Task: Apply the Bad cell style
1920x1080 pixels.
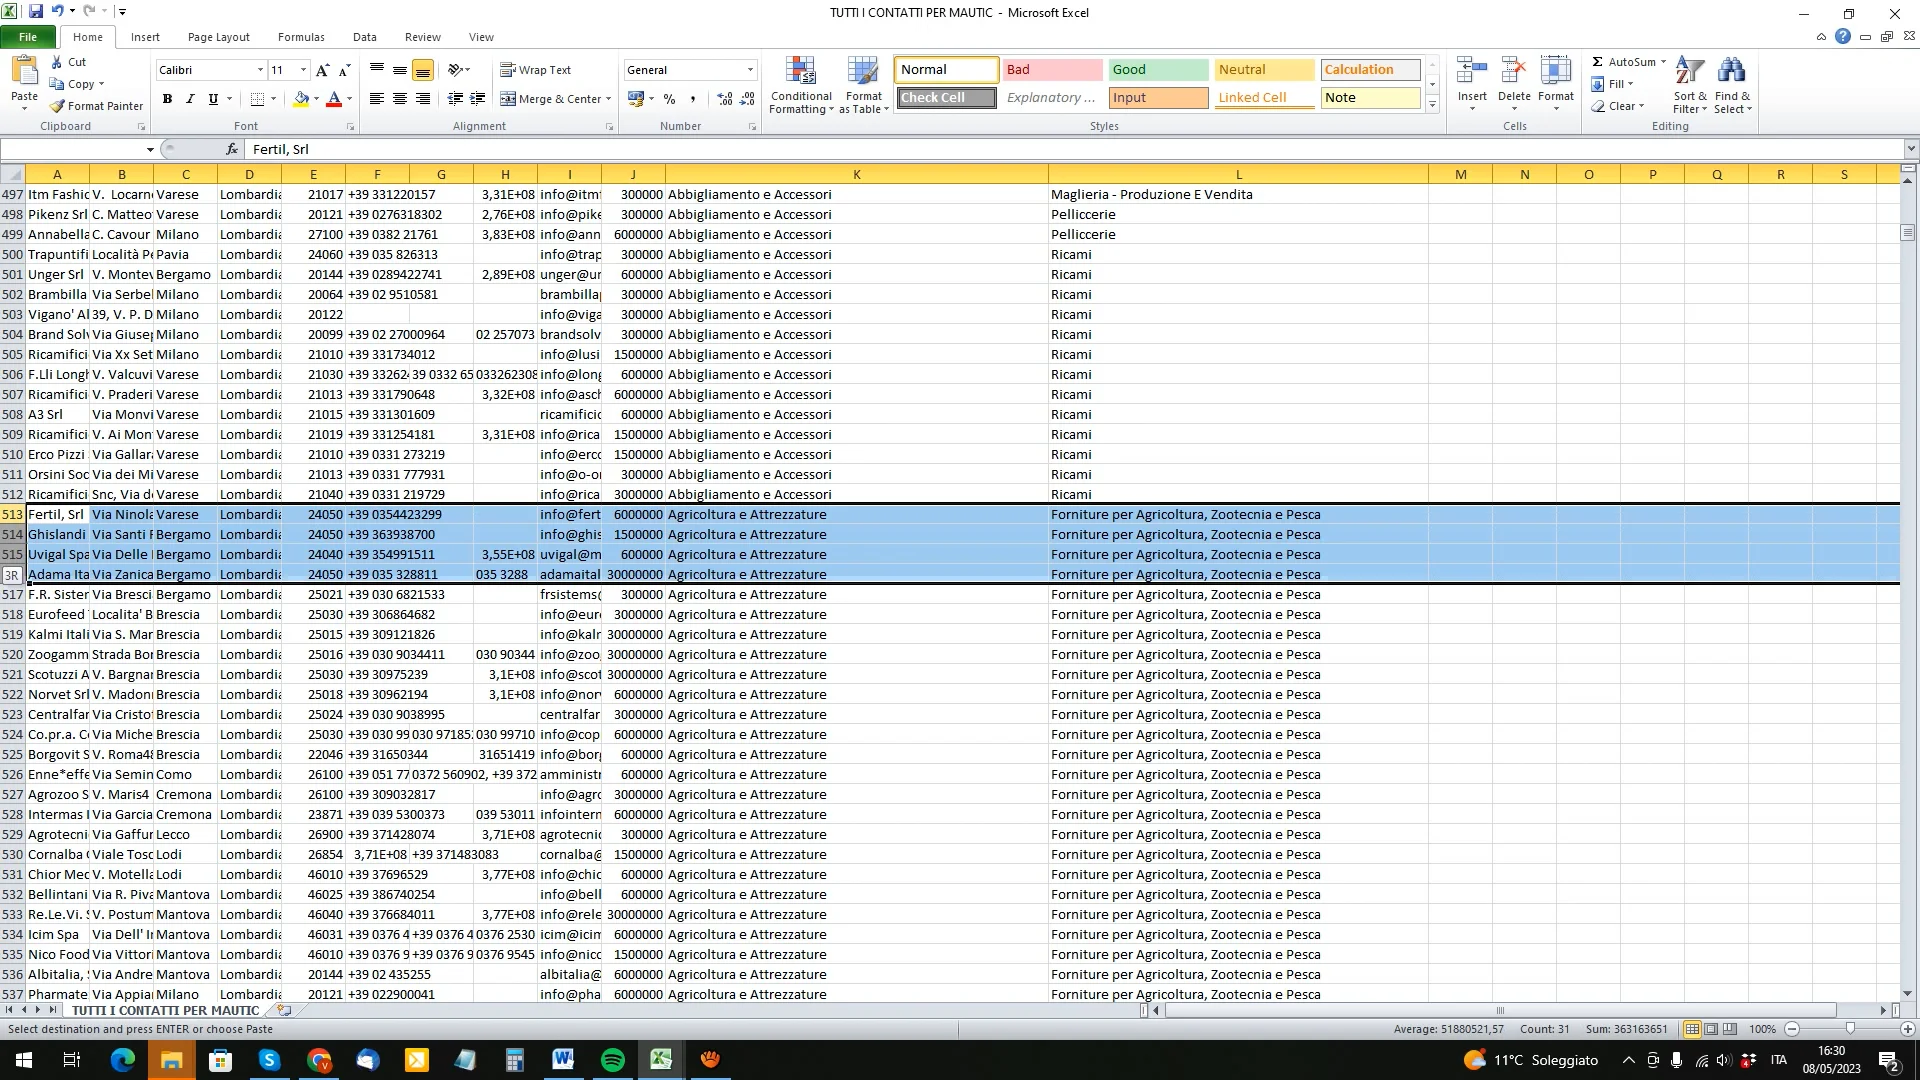Action: click(1052, 69)
